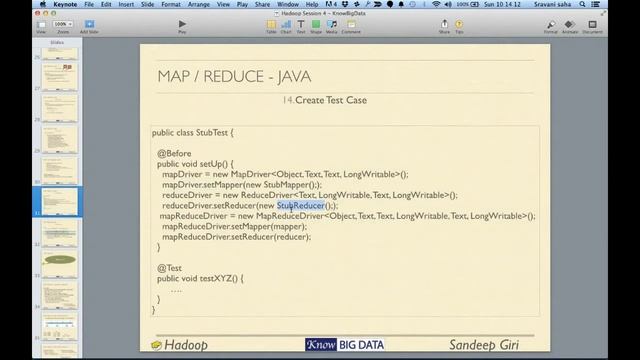Open the Edit menu

[106, 4]
